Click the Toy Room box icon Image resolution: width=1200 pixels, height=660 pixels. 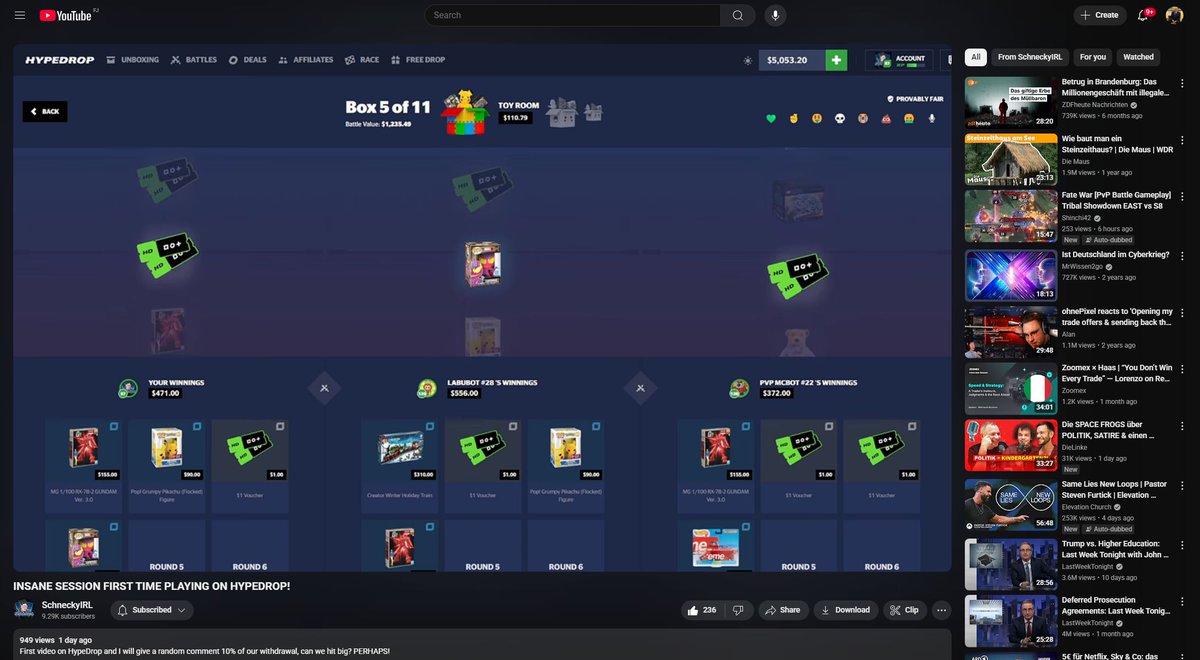[465, 110]
